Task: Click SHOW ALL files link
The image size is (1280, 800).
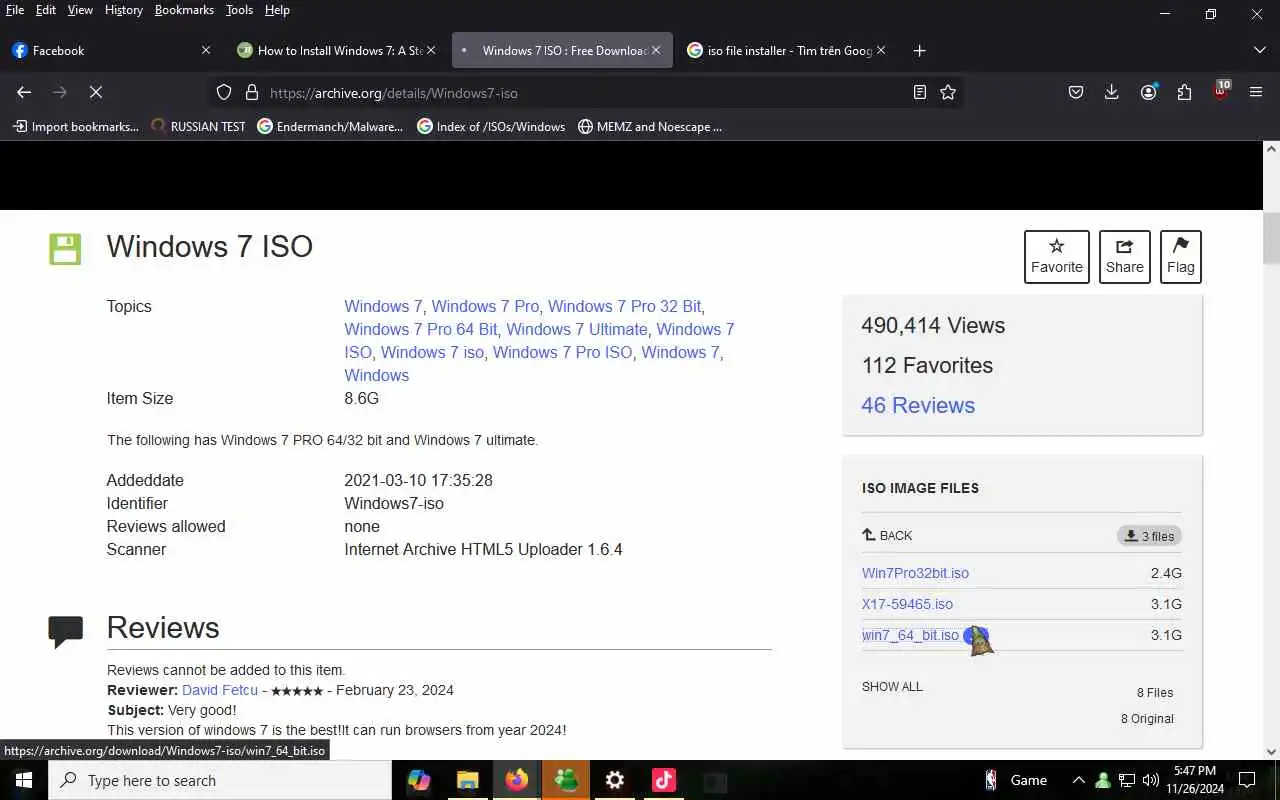Action: click(892, 687)
